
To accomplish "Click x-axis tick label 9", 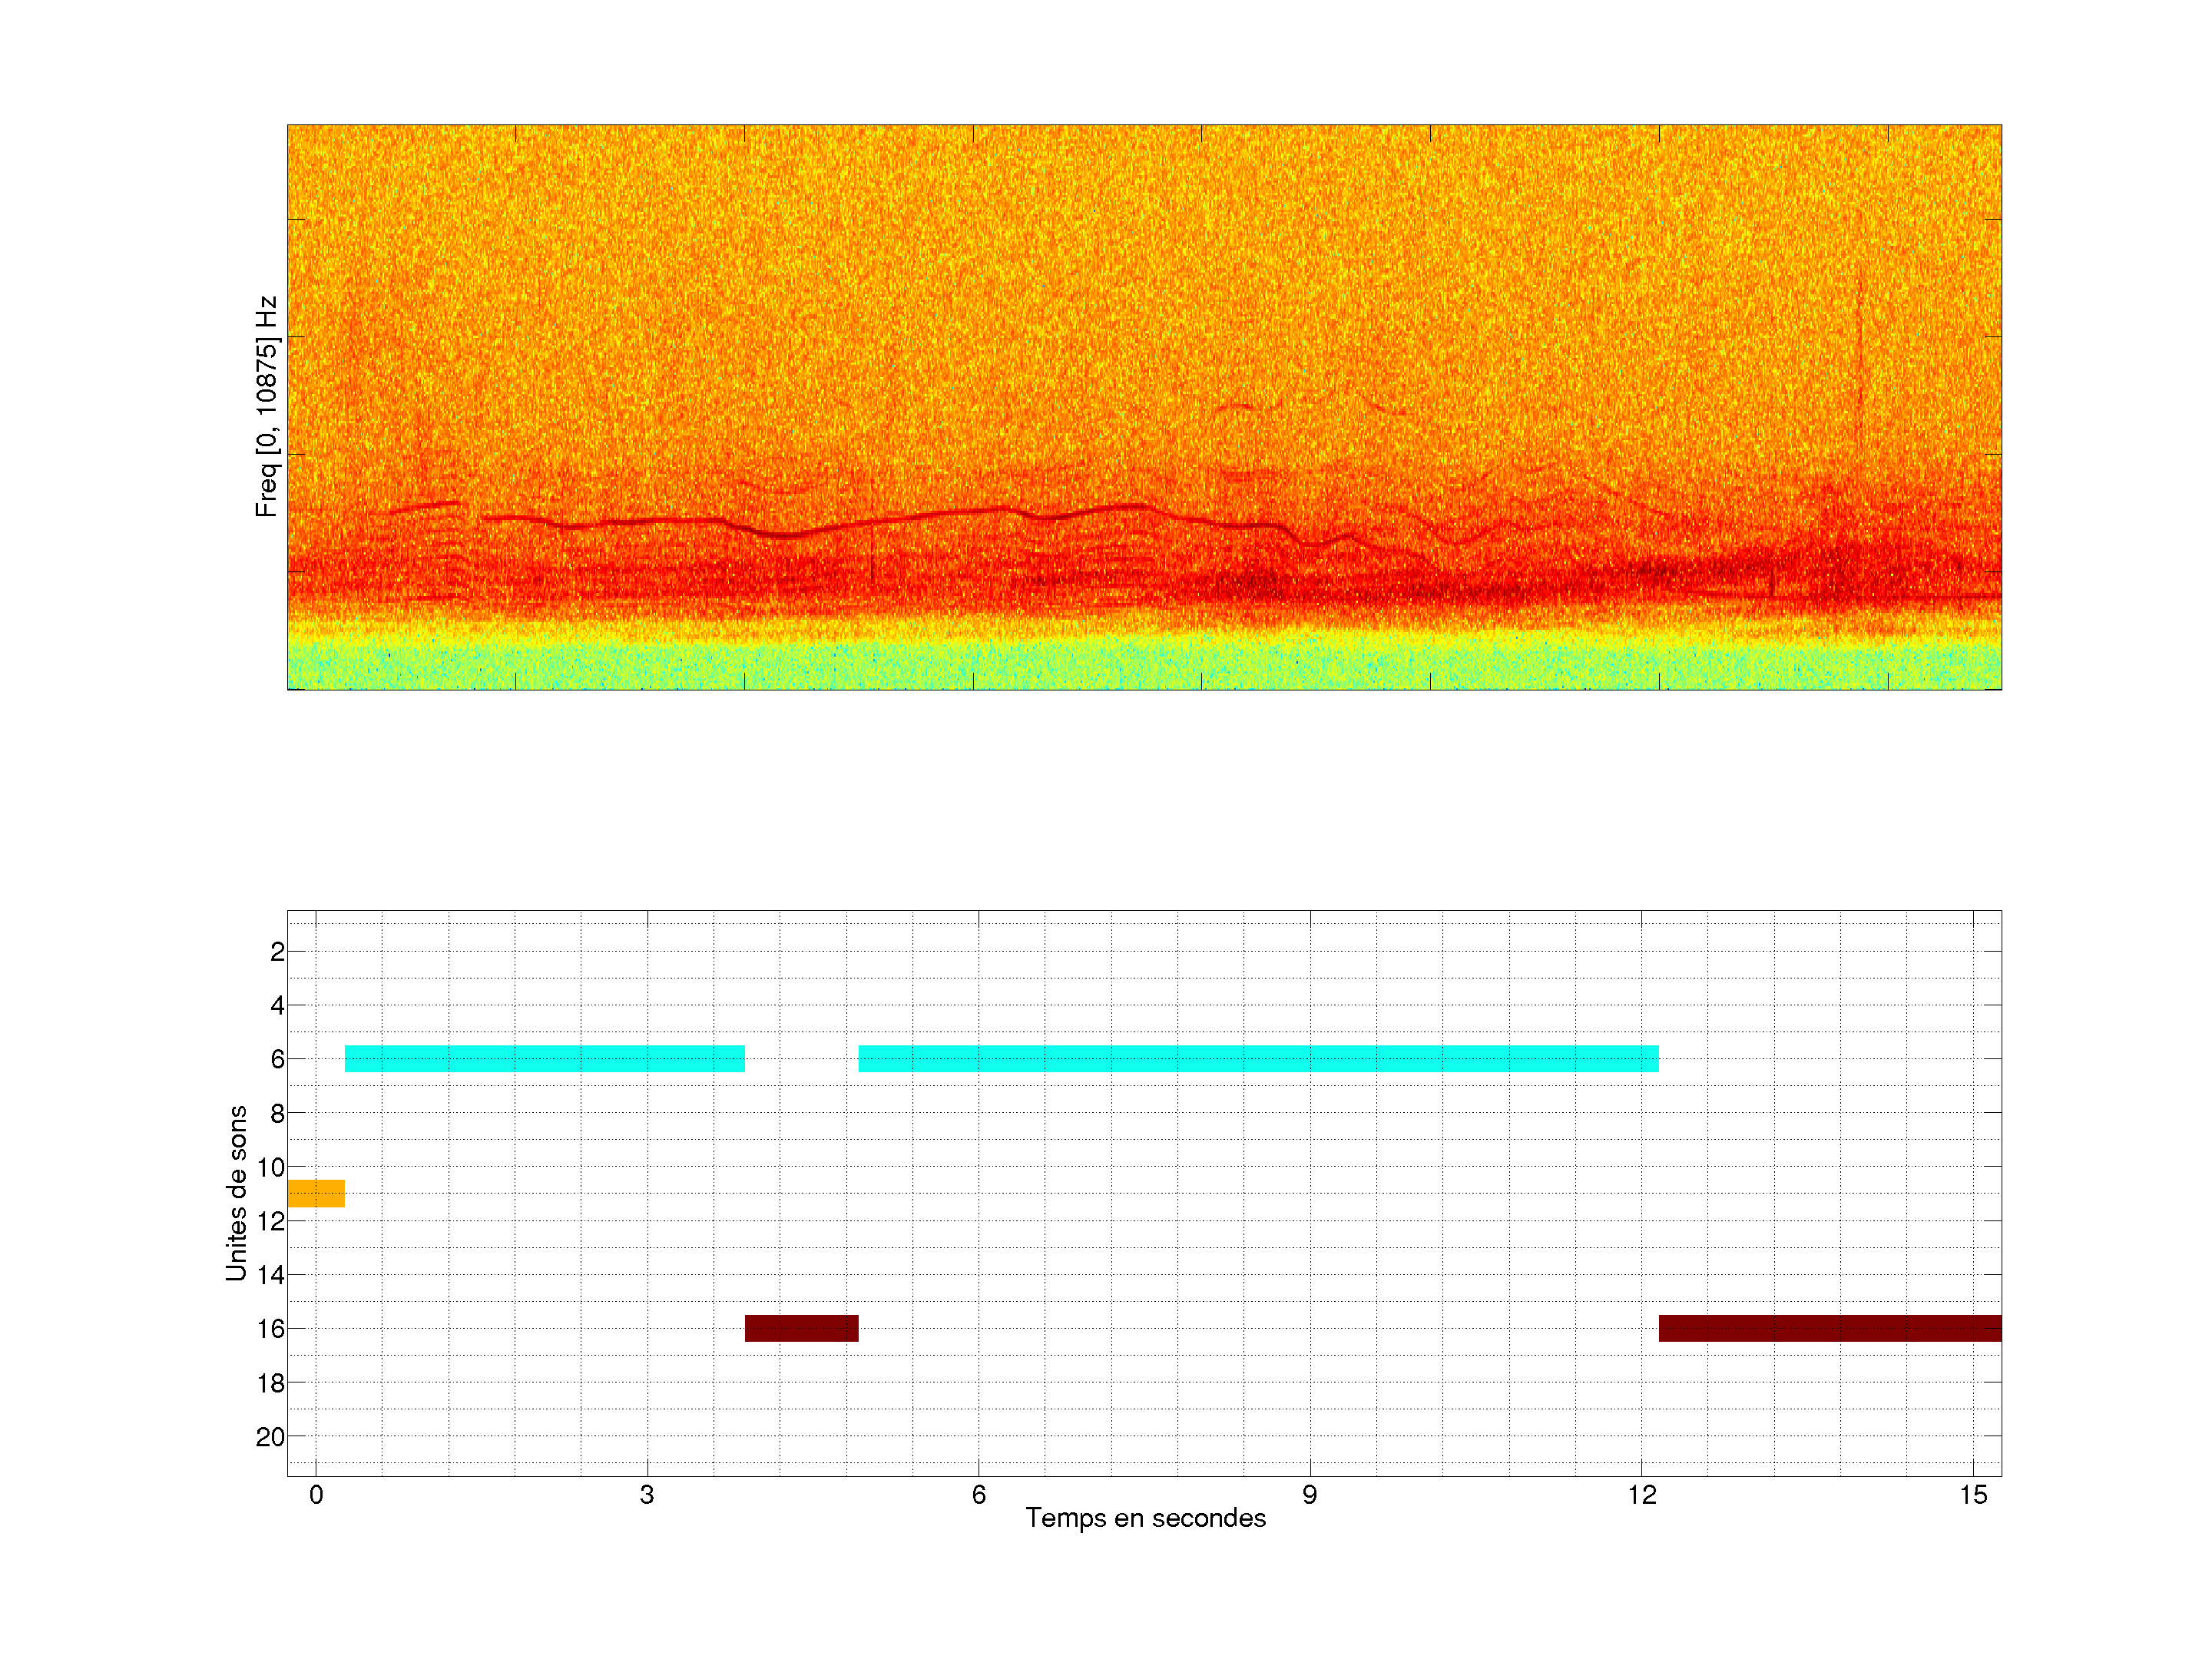I will click(1309, 1495).
